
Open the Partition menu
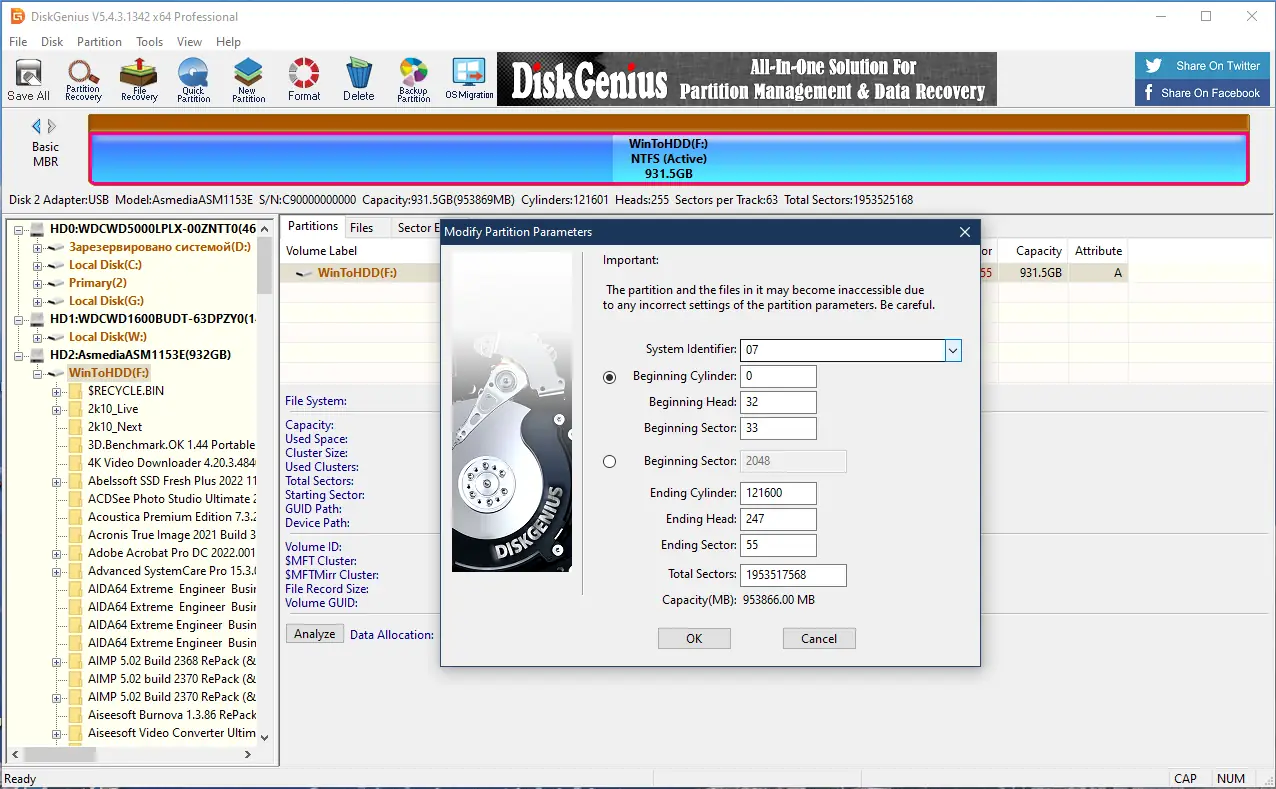pyautogui.click(x=99, y=42)
